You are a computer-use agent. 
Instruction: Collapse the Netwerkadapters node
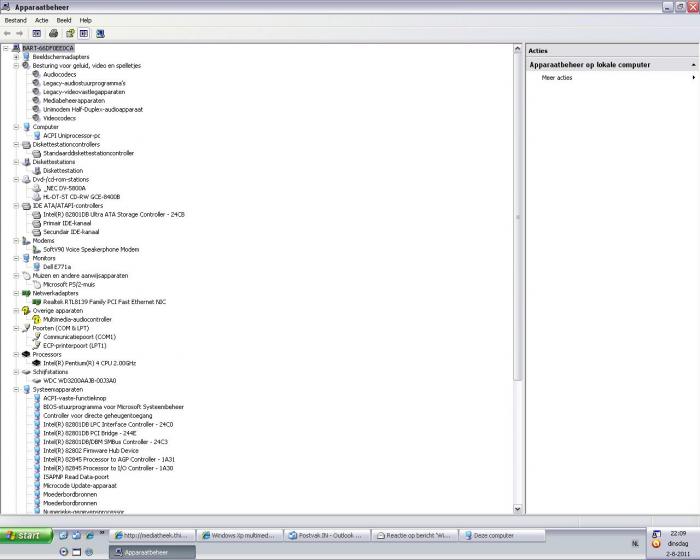coord(16,293)
